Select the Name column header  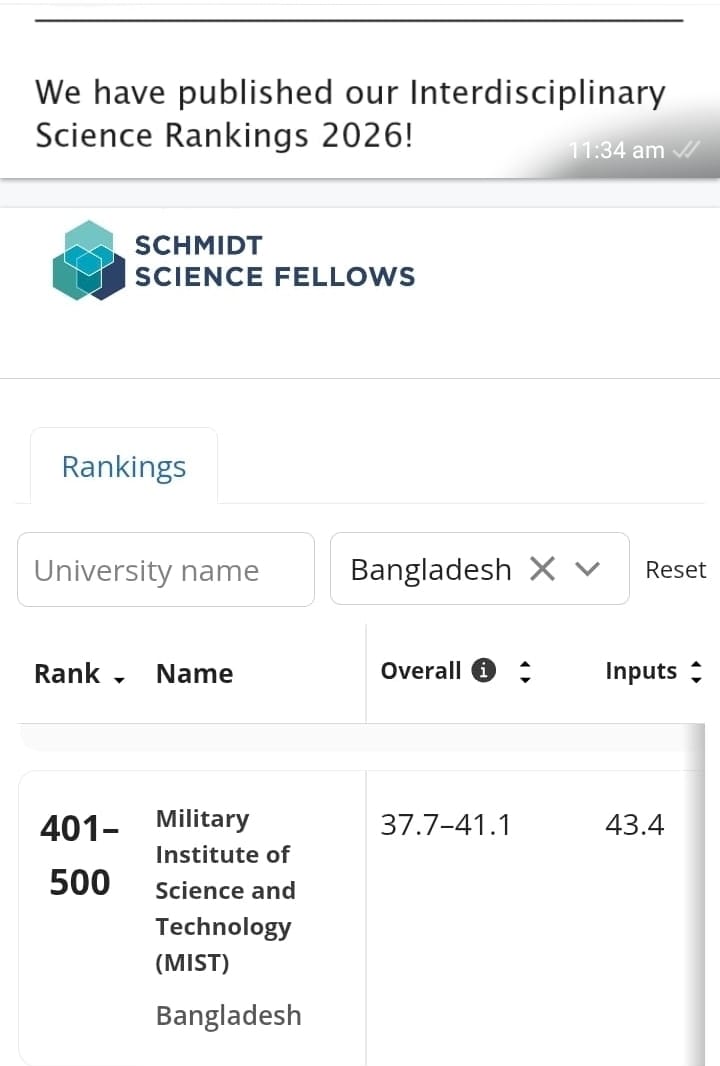point(194,674)
